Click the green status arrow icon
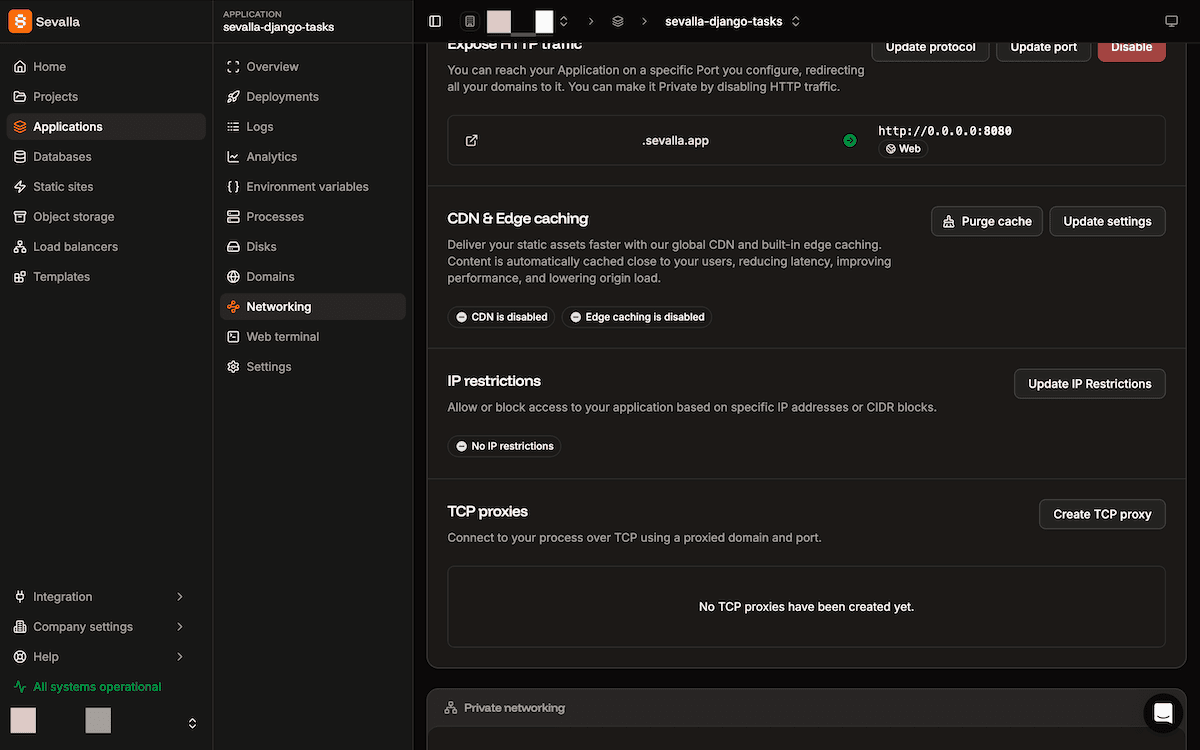Viewport: 1200px width, 750px height. point(850,141)
